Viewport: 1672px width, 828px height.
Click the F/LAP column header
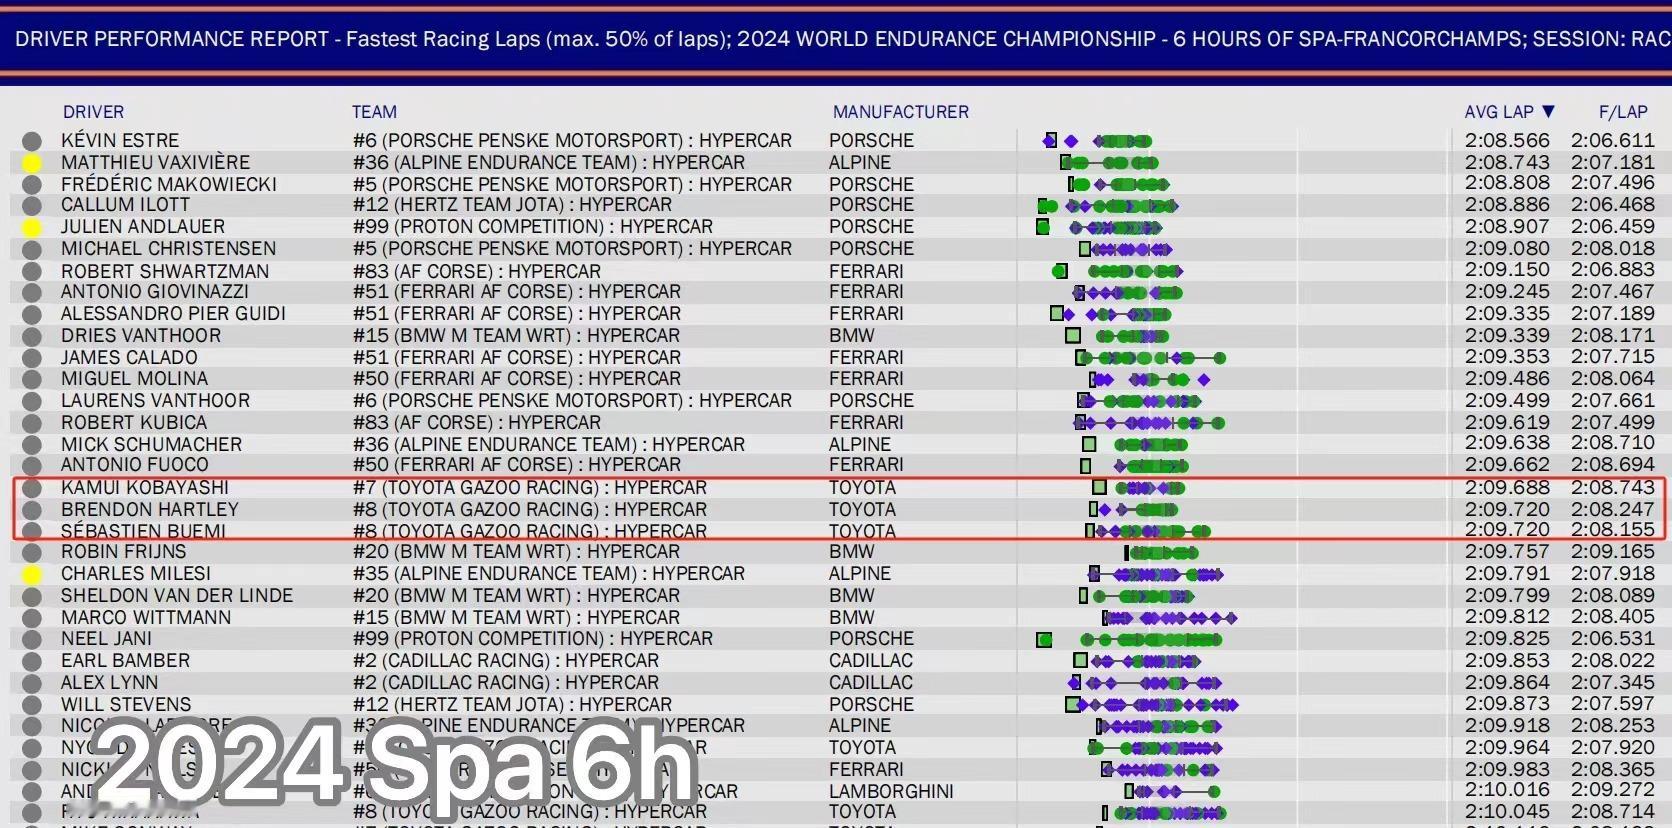pyautogui.click(x=1623, y=112)
